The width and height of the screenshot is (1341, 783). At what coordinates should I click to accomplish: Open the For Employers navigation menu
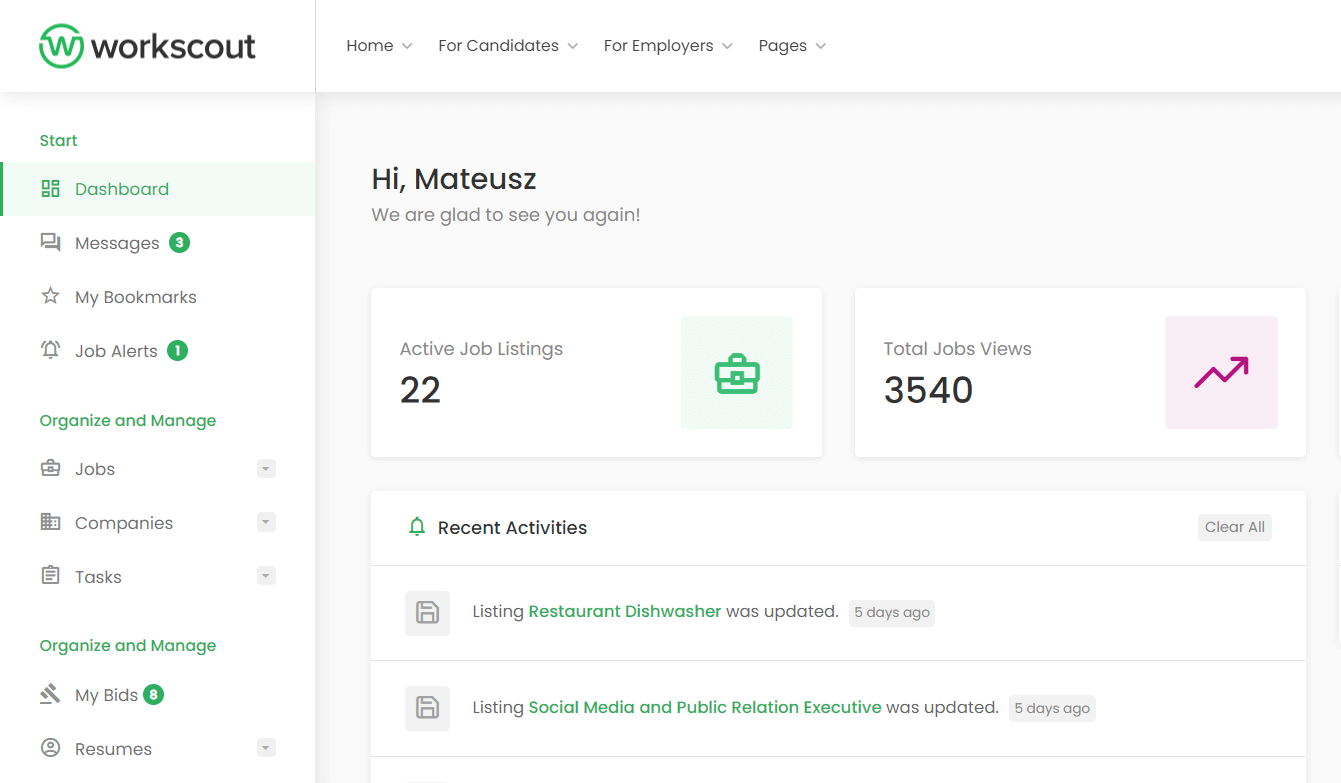668,46
